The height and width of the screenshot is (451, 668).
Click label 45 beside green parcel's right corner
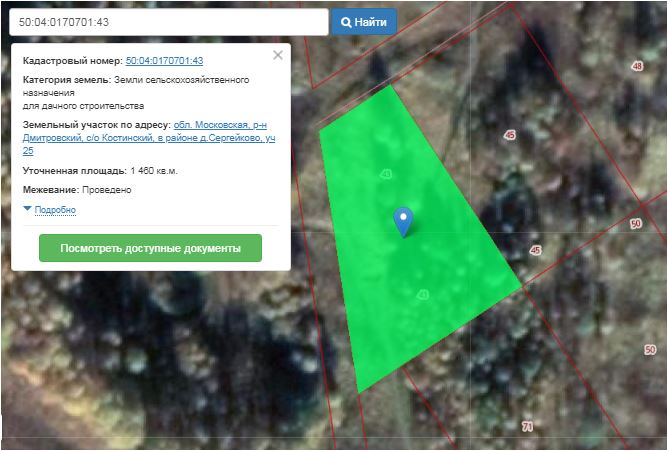[x=535, y=250]
